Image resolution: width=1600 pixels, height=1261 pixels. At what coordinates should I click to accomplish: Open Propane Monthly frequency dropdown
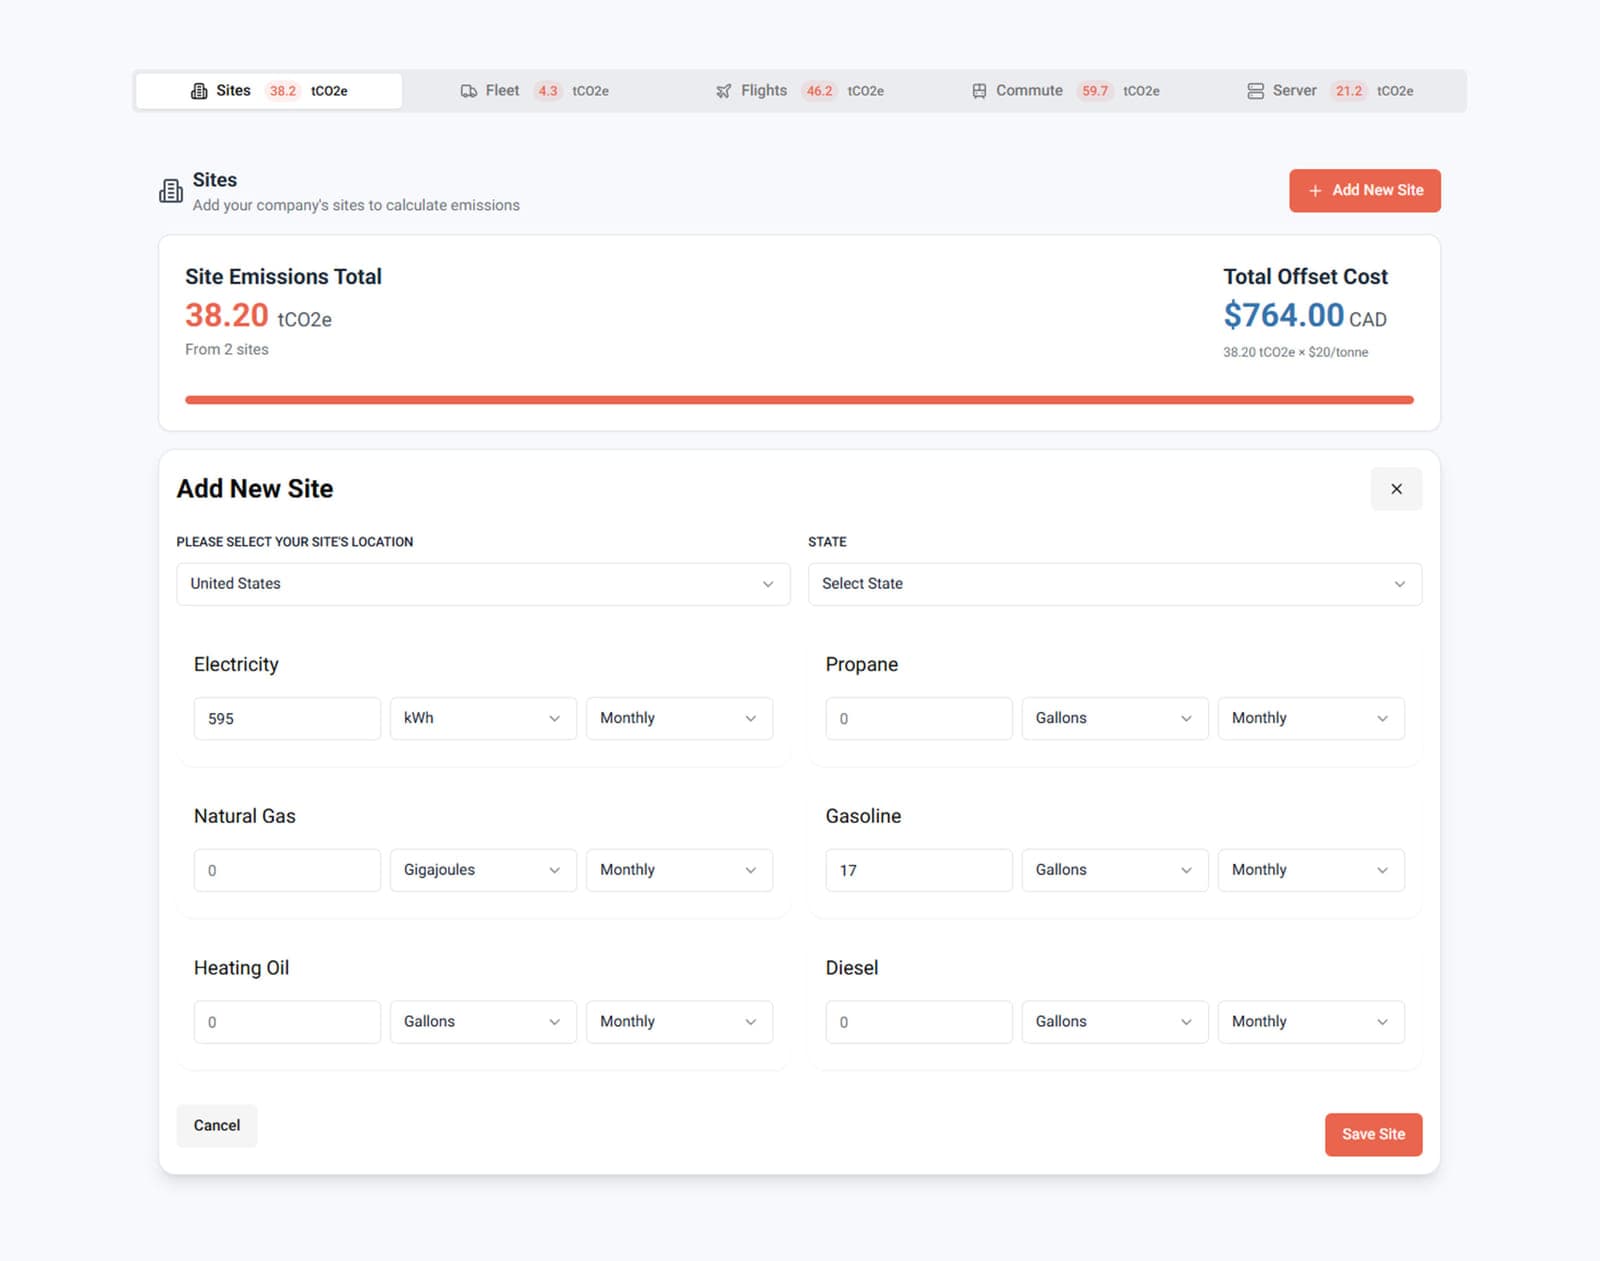coord(1311,718)
